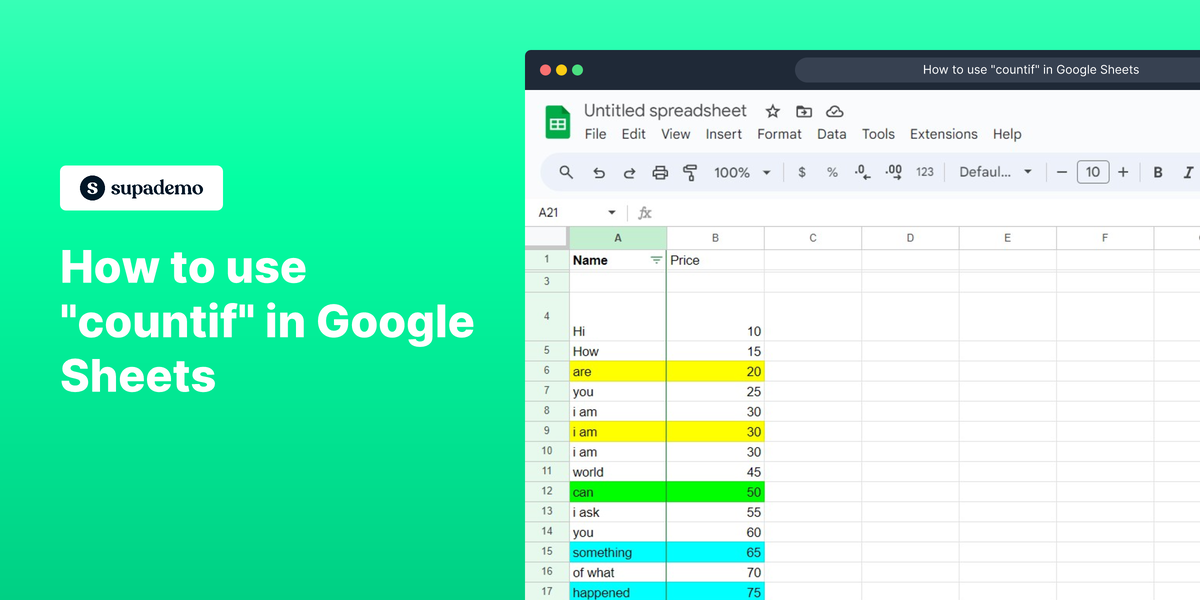Redo the last action

pos(629,172)
